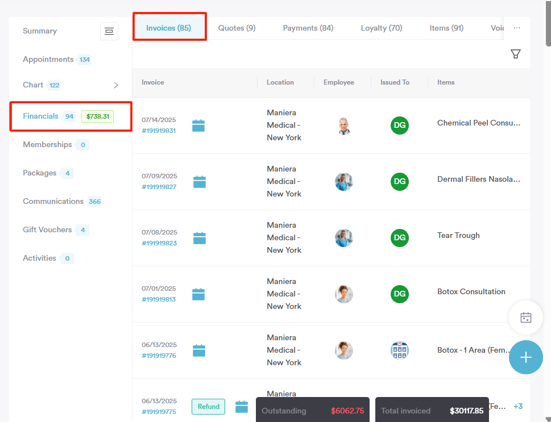This screenshot has width=551, height=422.
Task: Open the floating calendar schedule button
Action: 526,318
